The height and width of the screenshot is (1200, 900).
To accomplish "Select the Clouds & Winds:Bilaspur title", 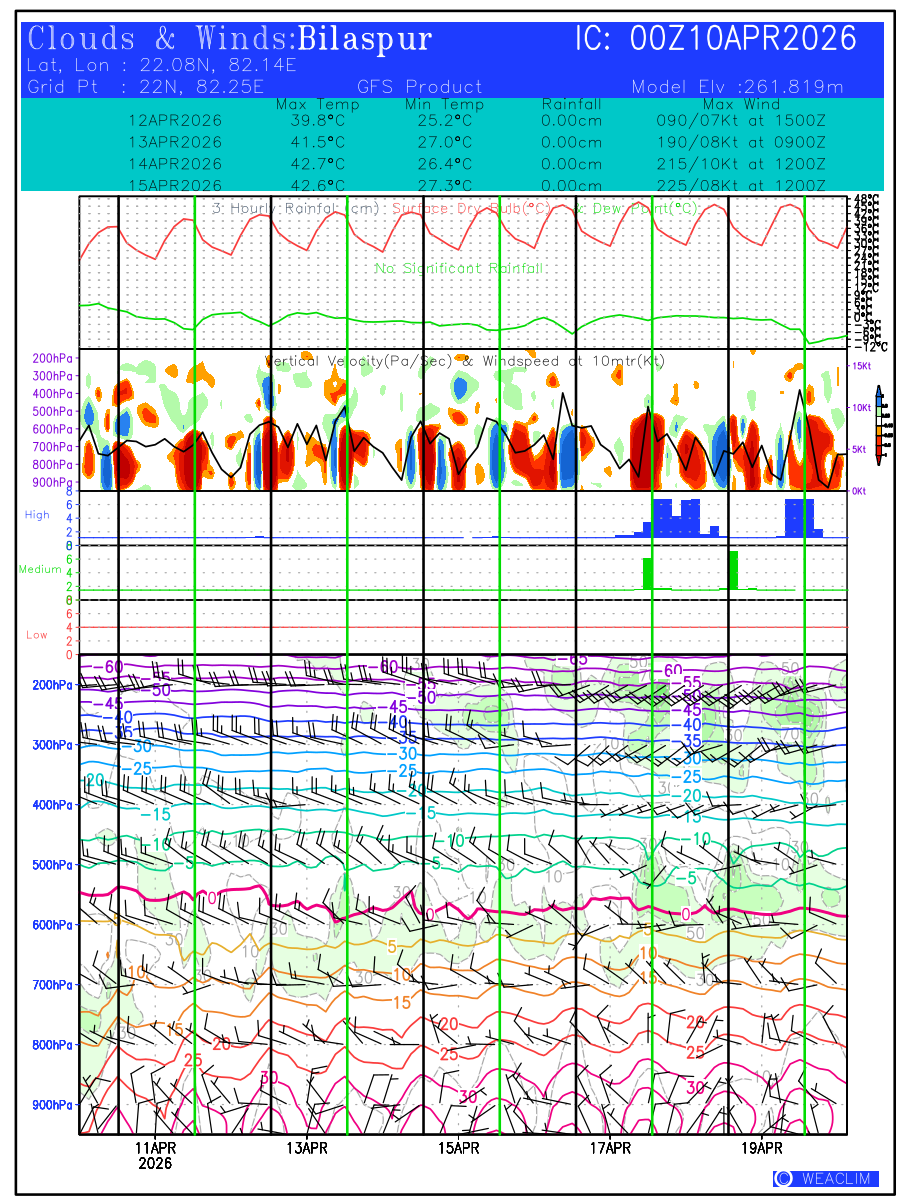I will tap(230, 39).
